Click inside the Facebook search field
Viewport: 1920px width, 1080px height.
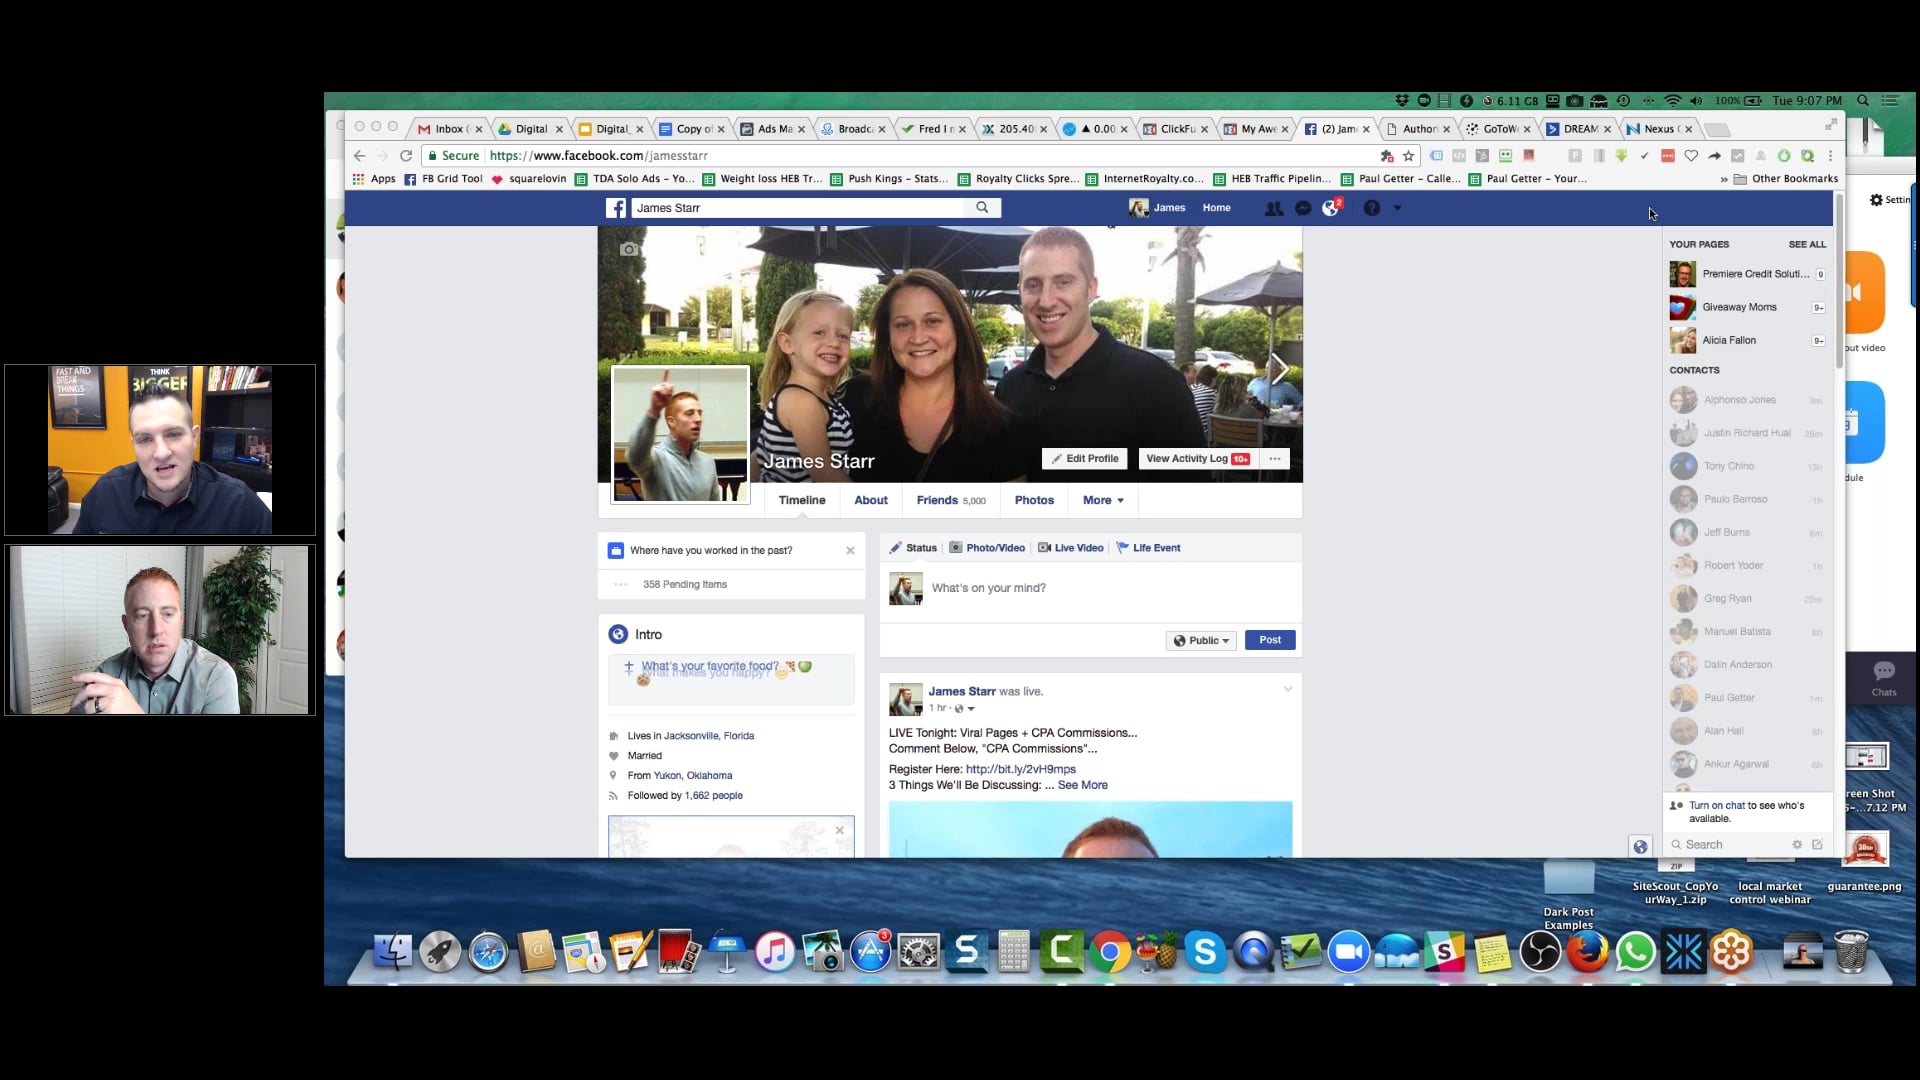point(800,207)
